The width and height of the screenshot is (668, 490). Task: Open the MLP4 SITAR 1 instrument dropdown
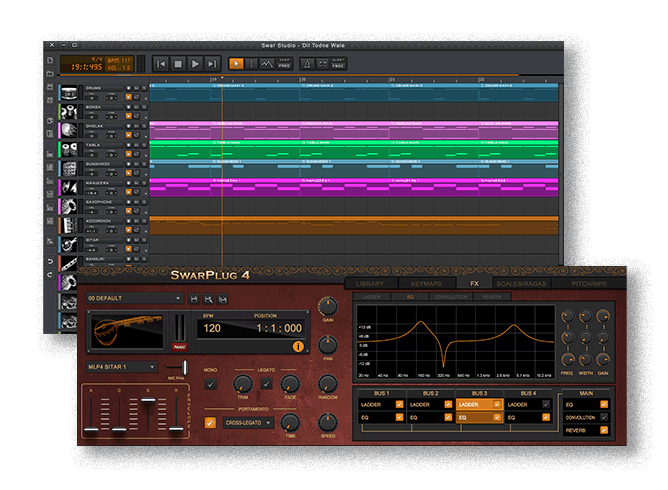[x=122, y=367]
